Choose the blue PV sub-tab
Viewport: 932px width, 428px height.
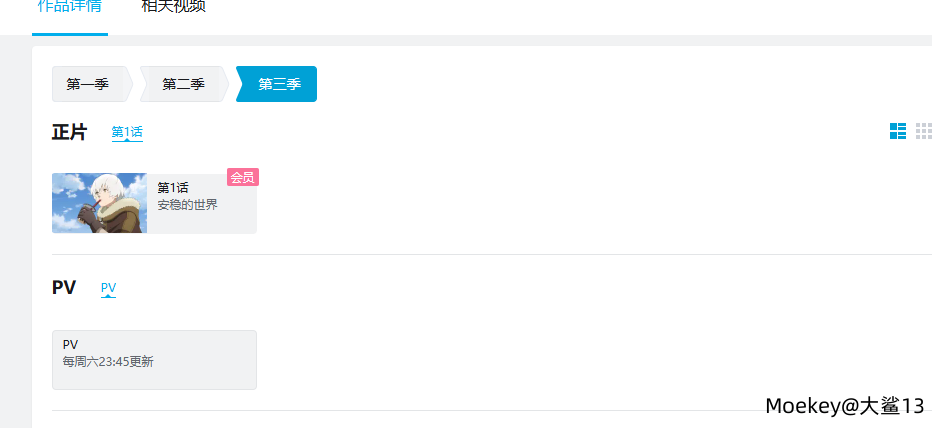pyautogui.click(x=108, y=287)
